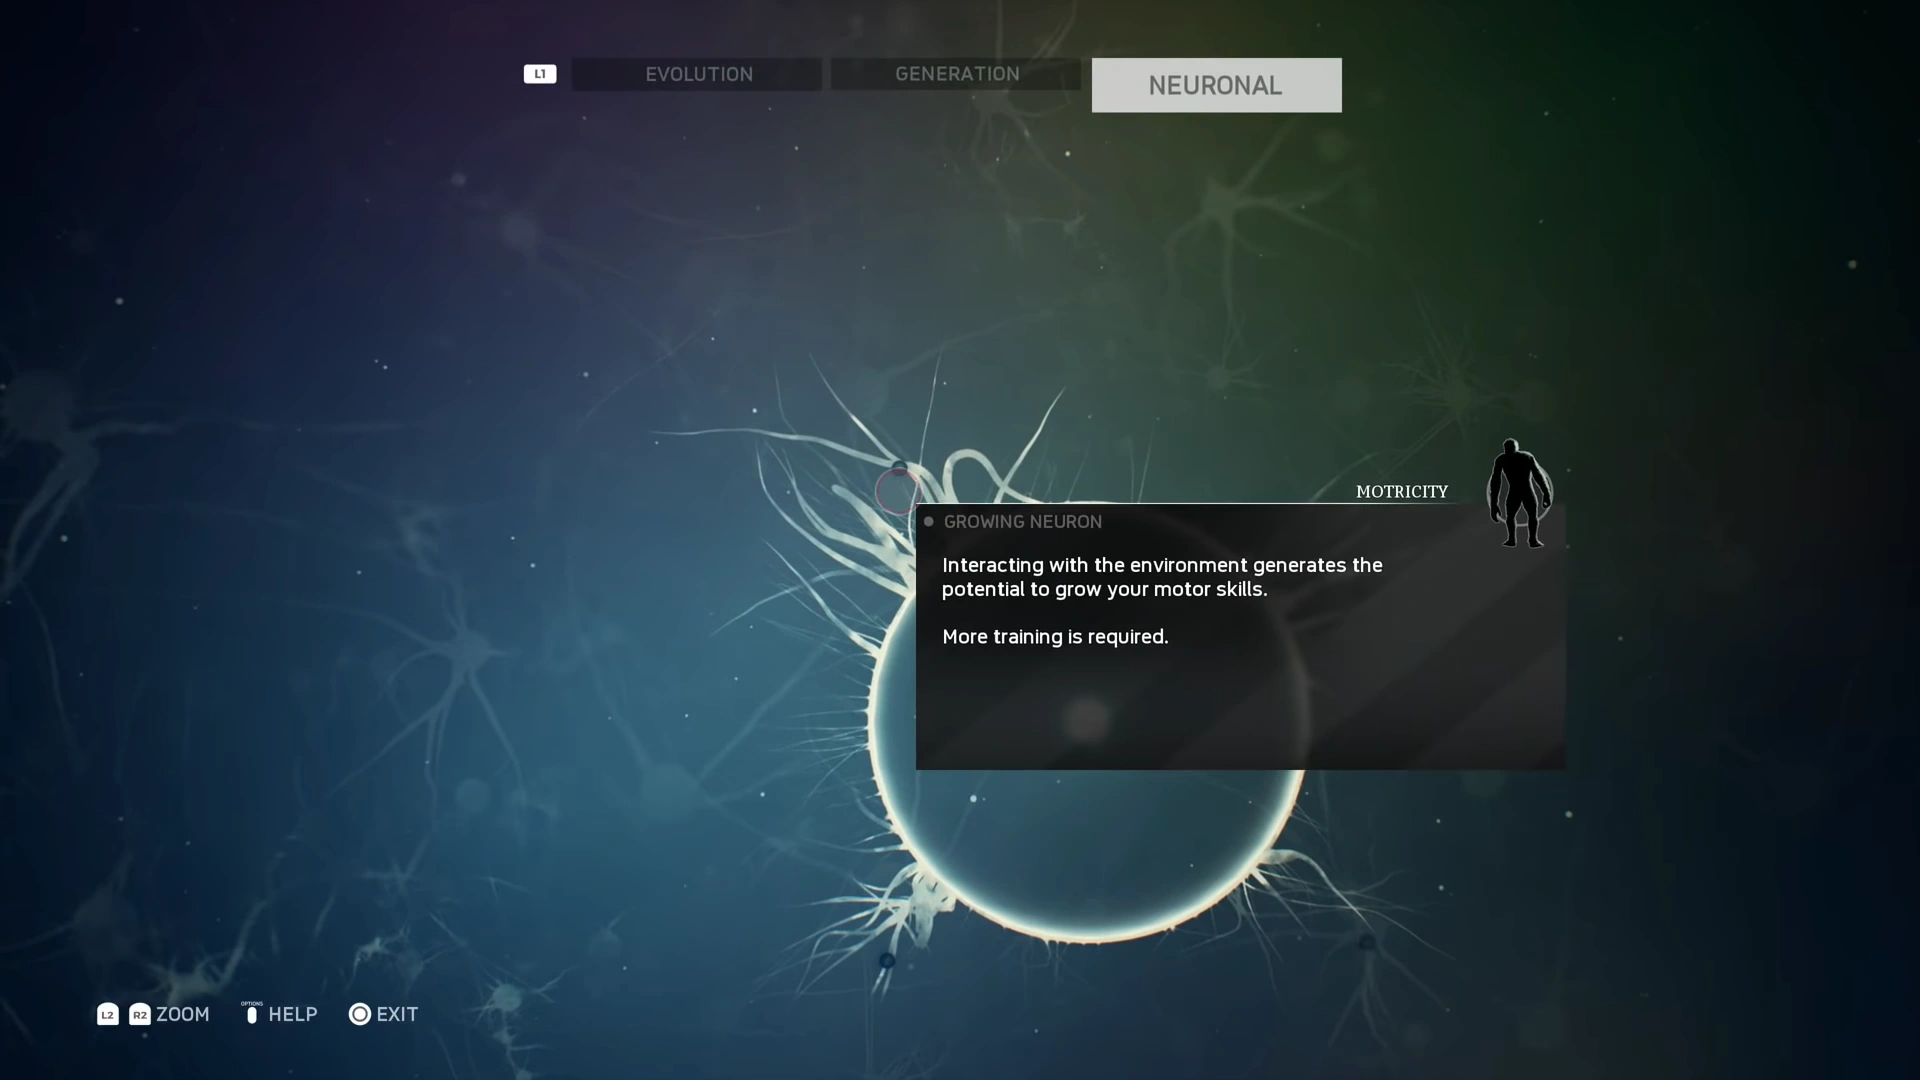Click the ZOOM label
The image size is (1920, 1080).
coord(183,1014)
